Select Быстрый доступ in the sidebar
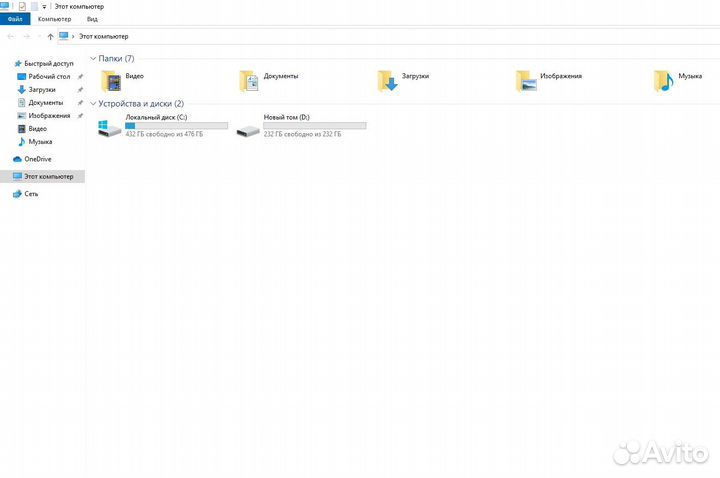 point(48,63)
